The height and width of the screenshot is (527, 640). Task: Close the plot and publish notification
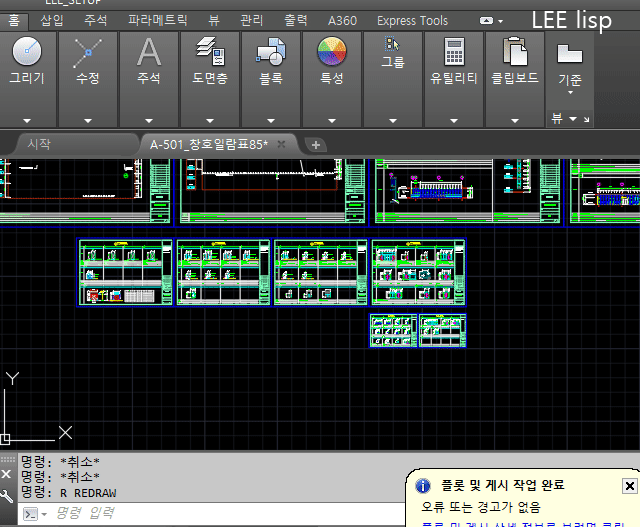629,486
